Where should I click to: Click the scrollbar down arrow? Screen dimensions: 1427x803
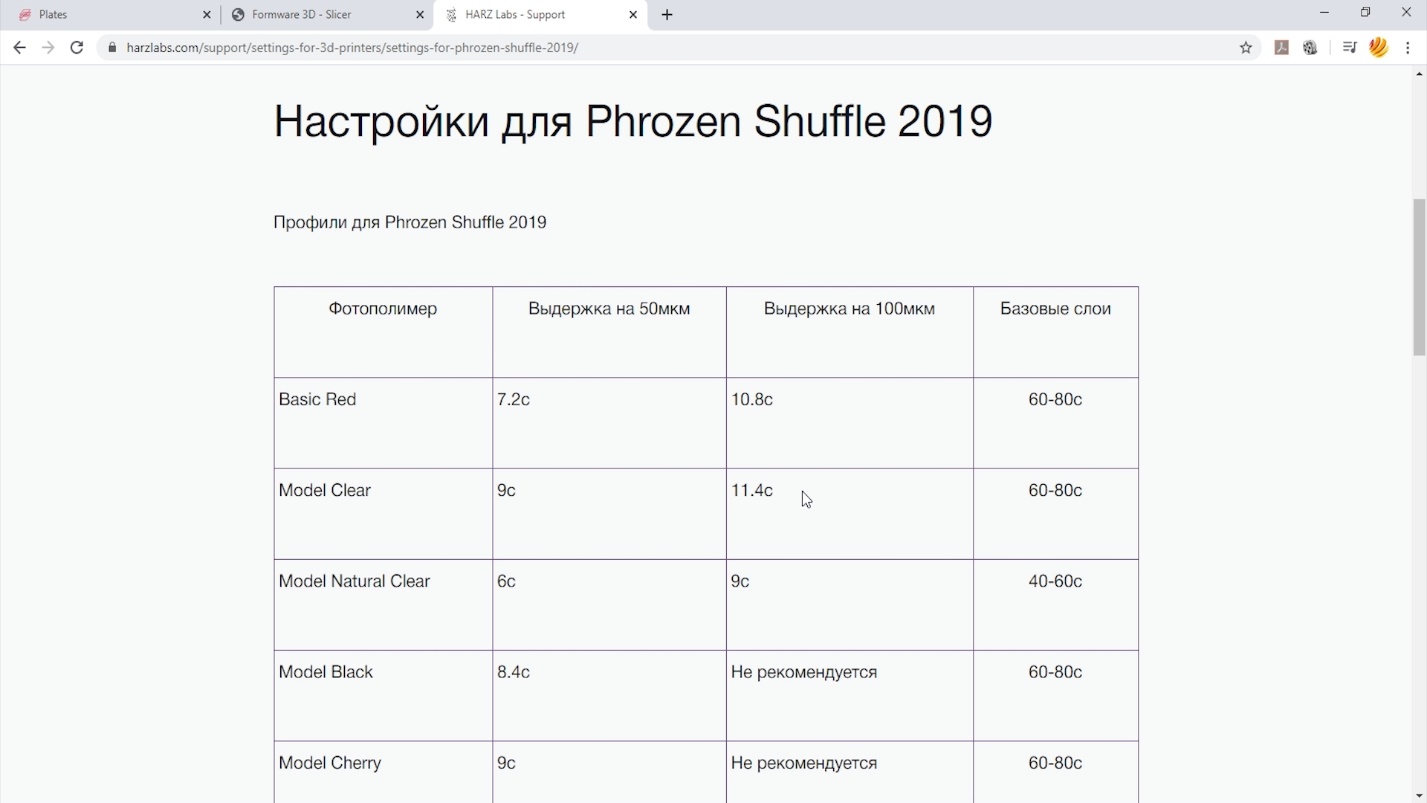[1418, 796]
